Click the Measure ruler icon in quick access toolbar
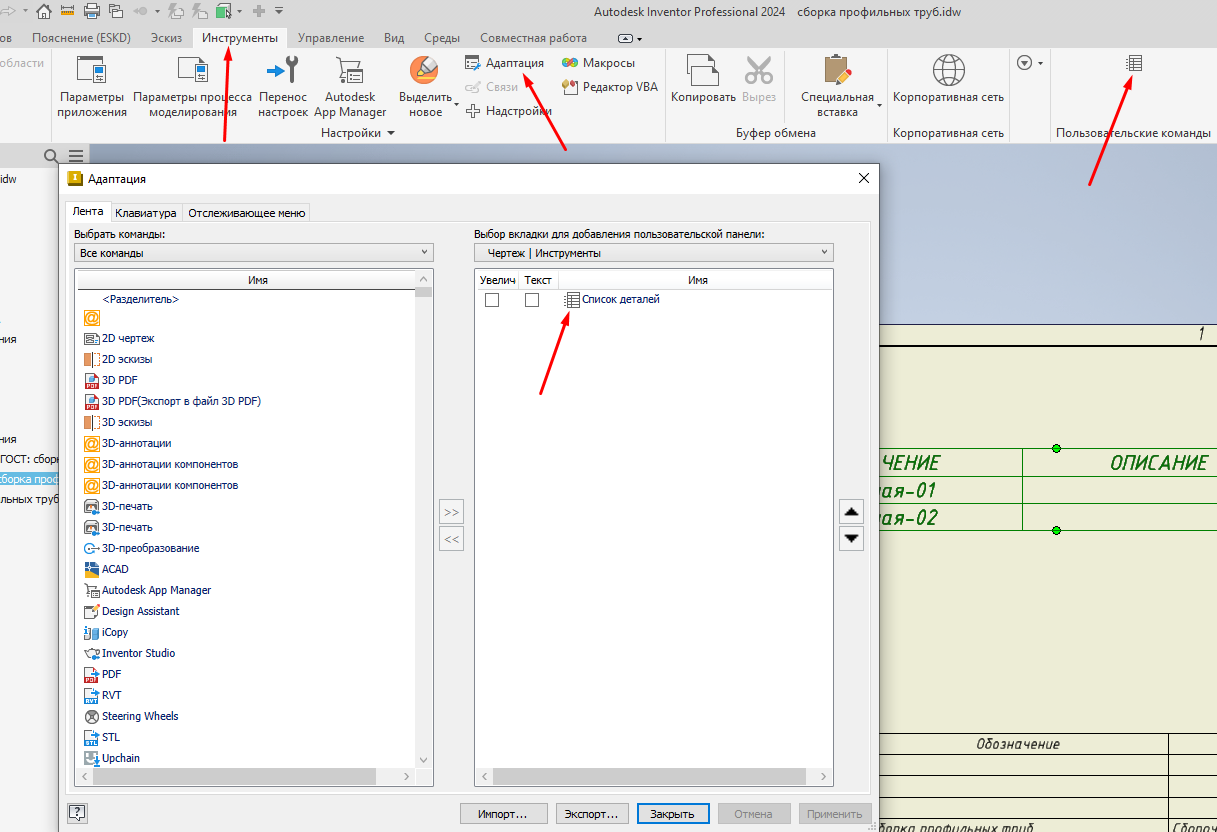 coord(68,12)
